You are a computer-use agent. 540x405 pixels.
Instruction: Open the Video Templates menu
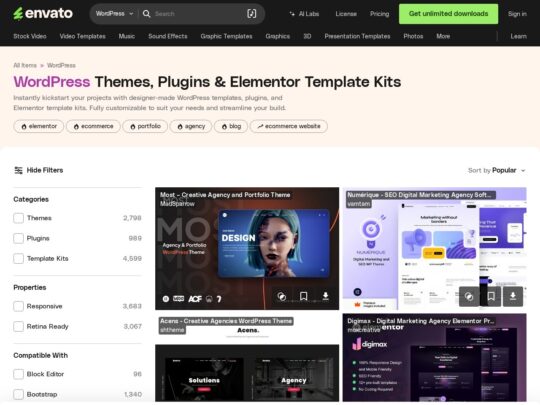pos(82,36)
